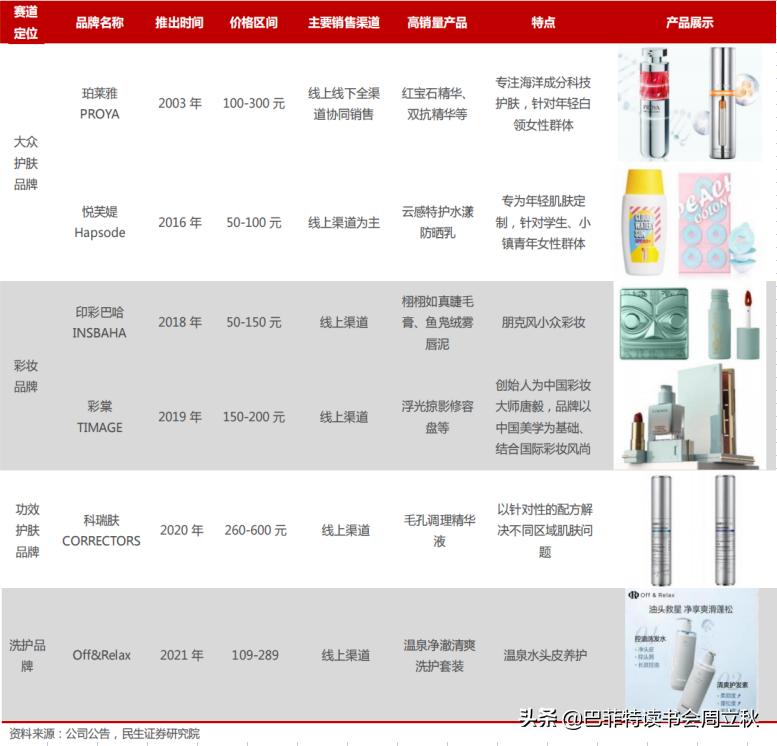777x746 pixels.
Task: Click the 红宝石精华、双抗精华等 product cell
Action: 436,104
